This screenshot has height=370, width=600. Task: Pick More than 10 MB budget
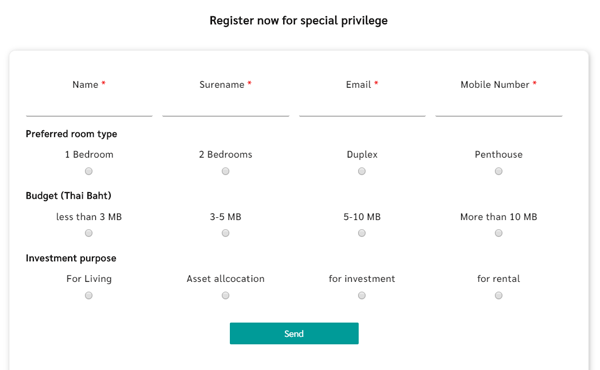(498, 233)
